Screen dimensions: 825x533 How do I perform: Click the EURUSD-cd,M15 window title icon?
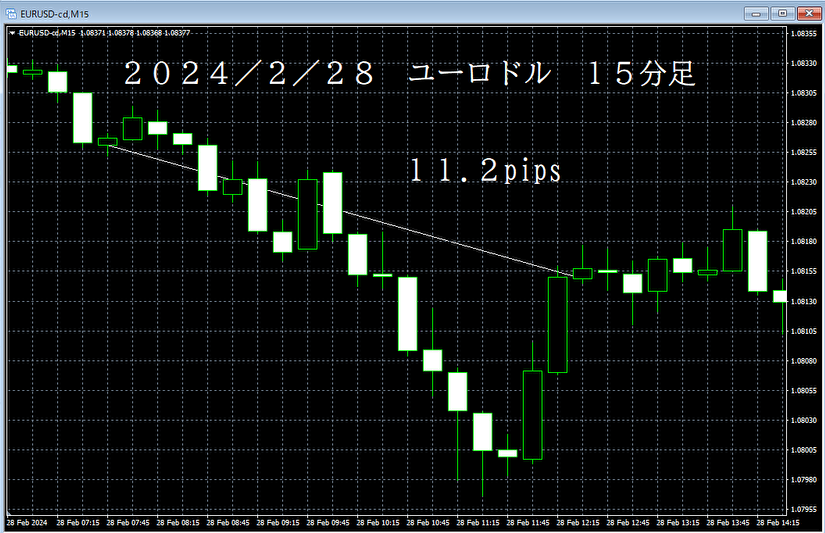pyautogui.click(x=11, y=14)
